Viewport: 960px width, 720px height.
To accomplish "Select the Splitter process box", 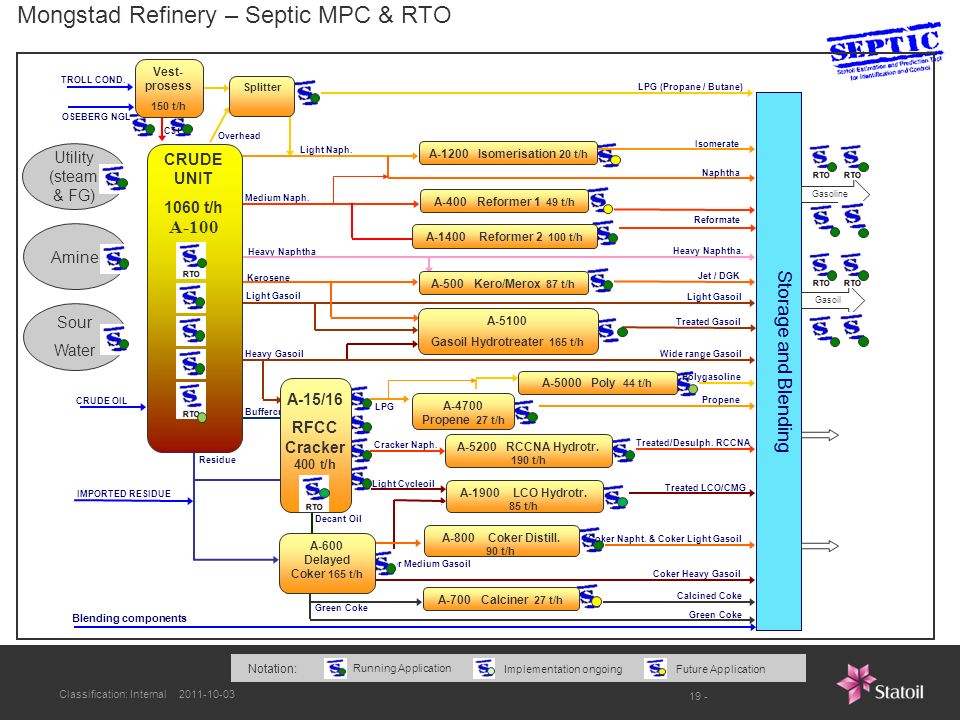I will tap(262, 96).
